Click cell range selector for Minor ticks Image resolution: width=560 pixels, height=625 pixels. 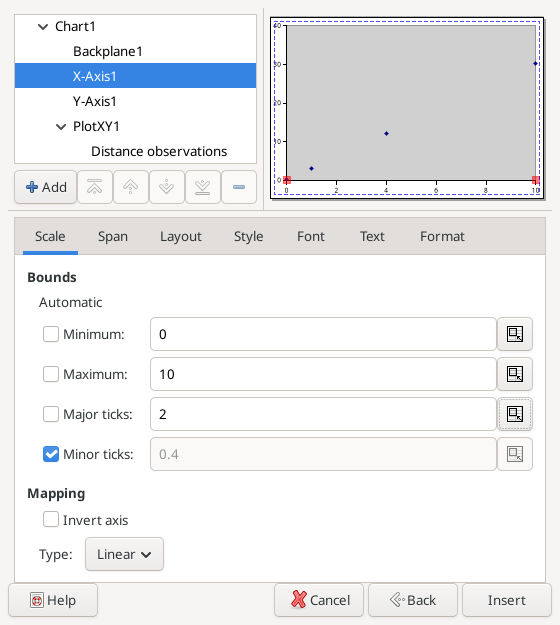(x=515, y=454)
